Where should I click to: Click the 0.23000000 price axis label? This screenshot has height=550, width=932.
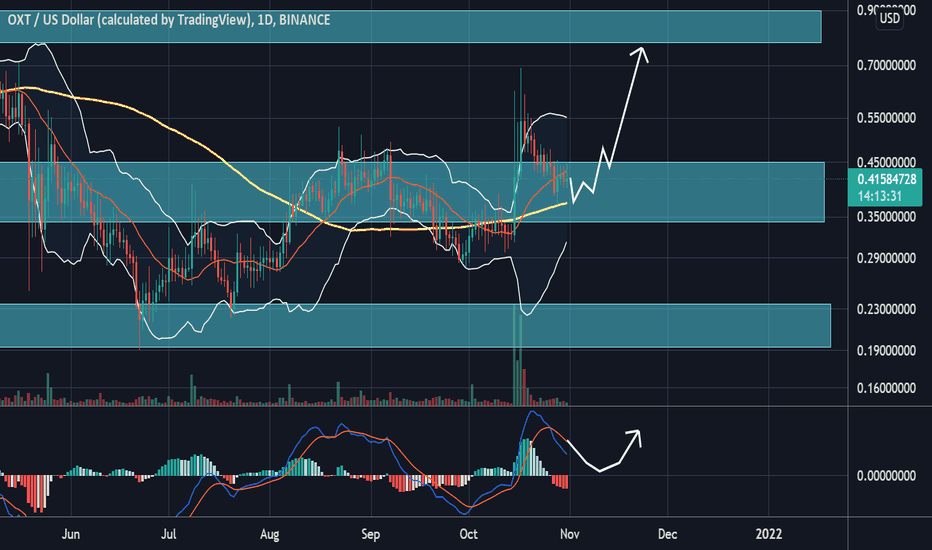point(886,310)
